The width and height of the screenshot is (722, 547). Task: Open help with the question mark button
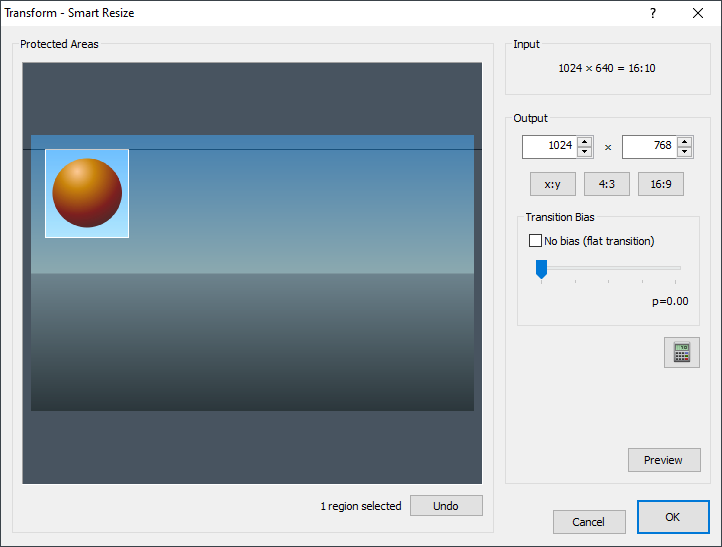653,13
